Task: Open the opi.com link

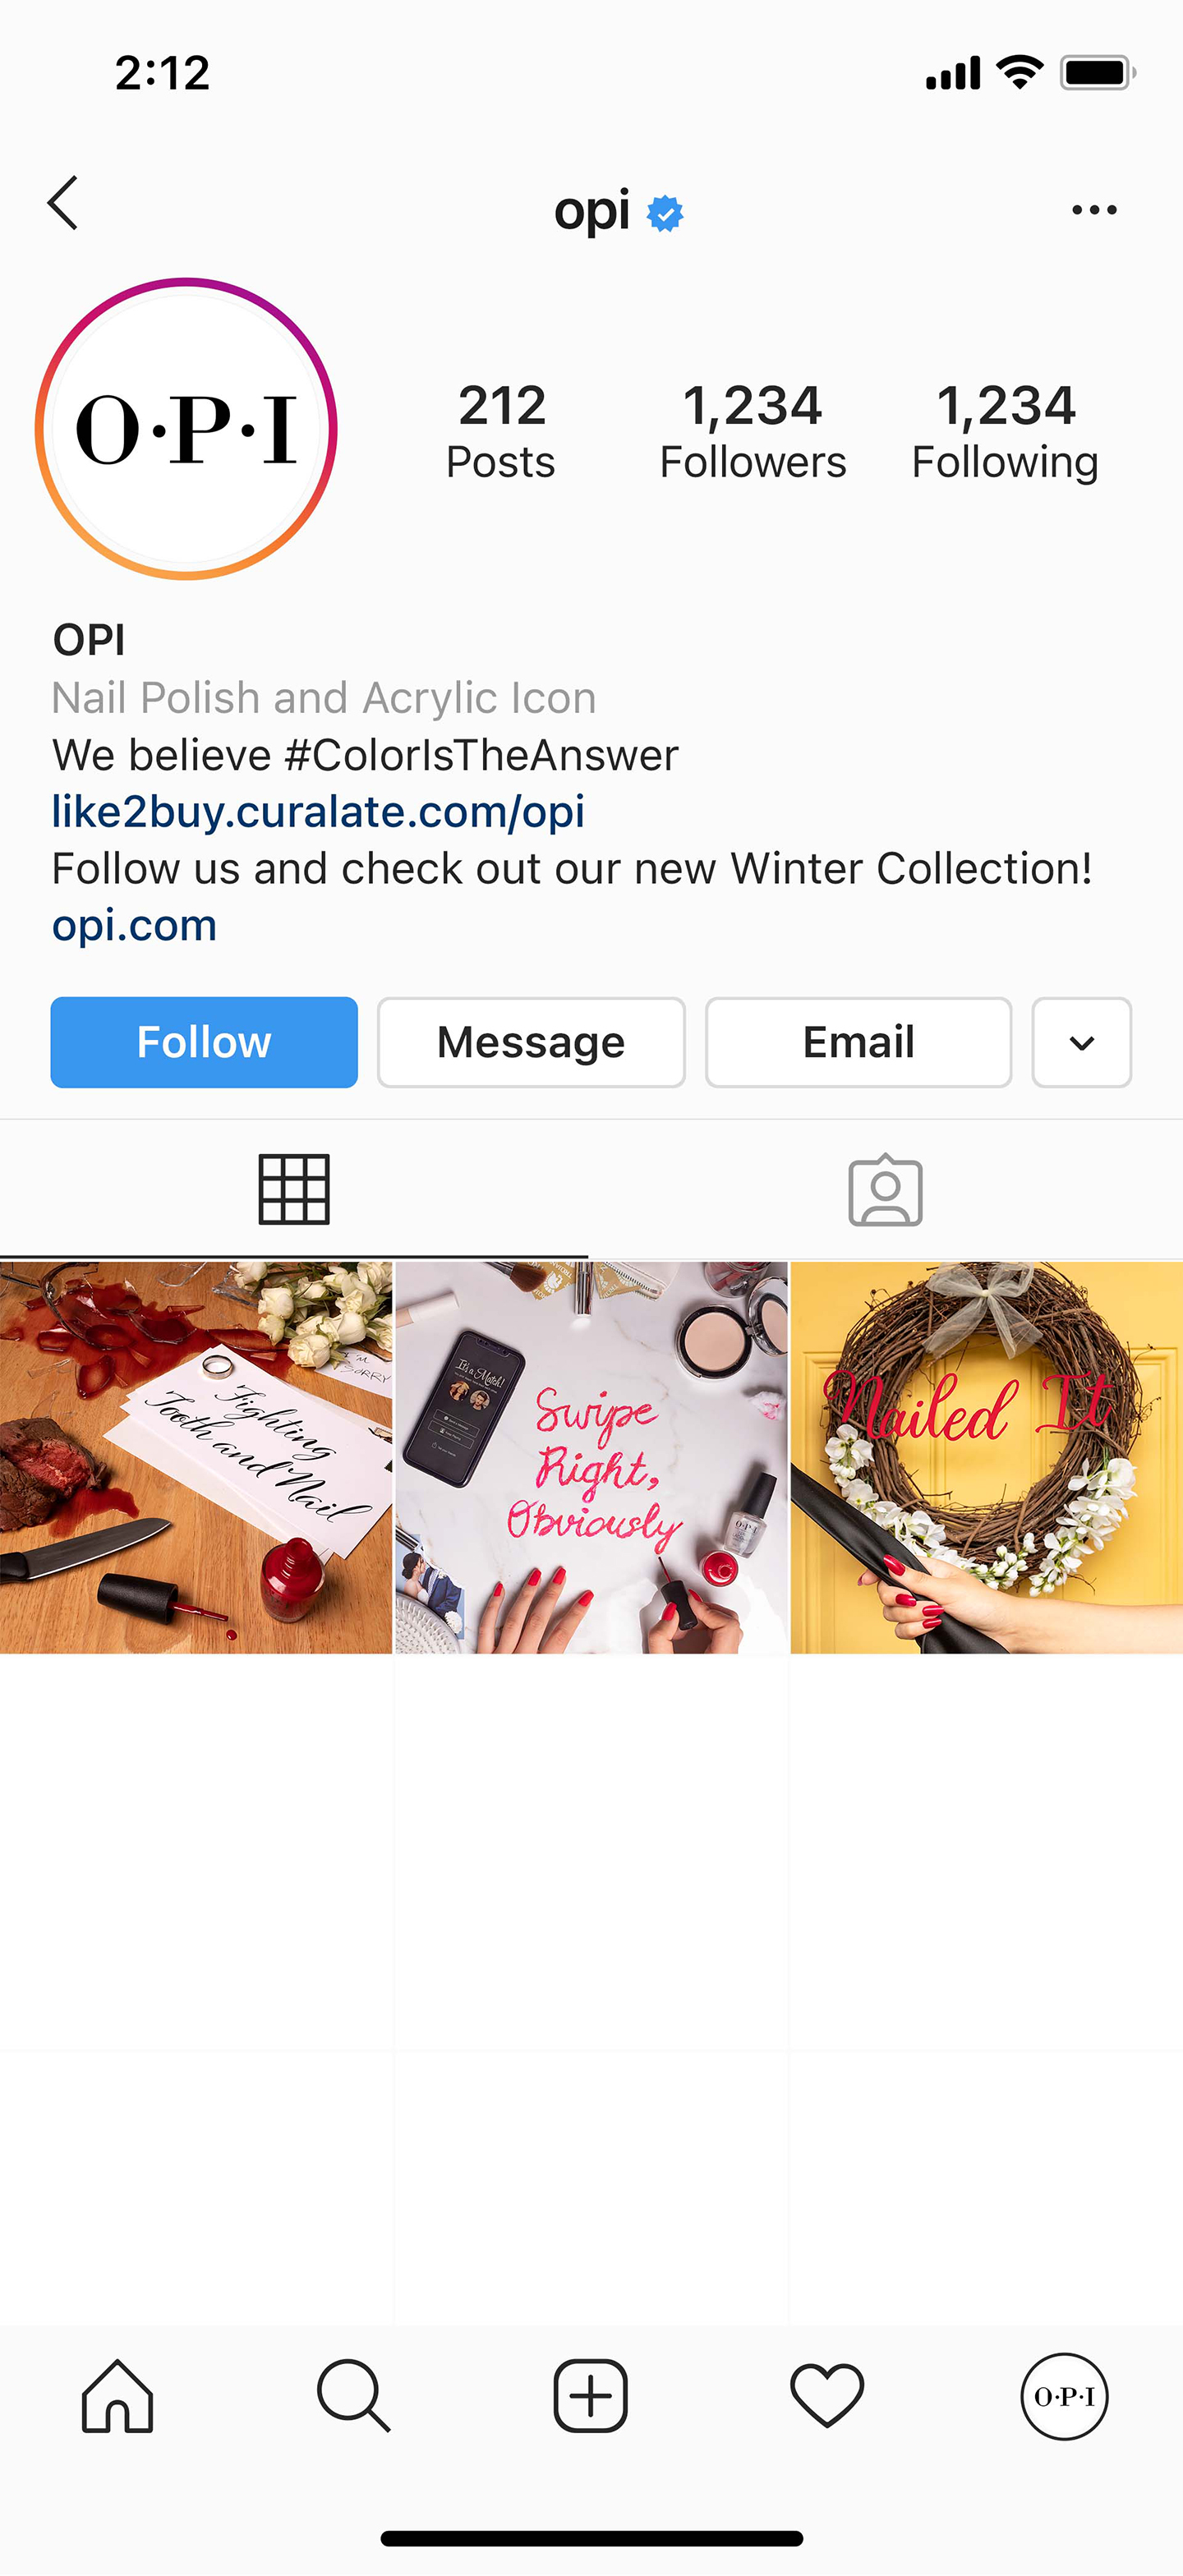Action: pos(134,926)
